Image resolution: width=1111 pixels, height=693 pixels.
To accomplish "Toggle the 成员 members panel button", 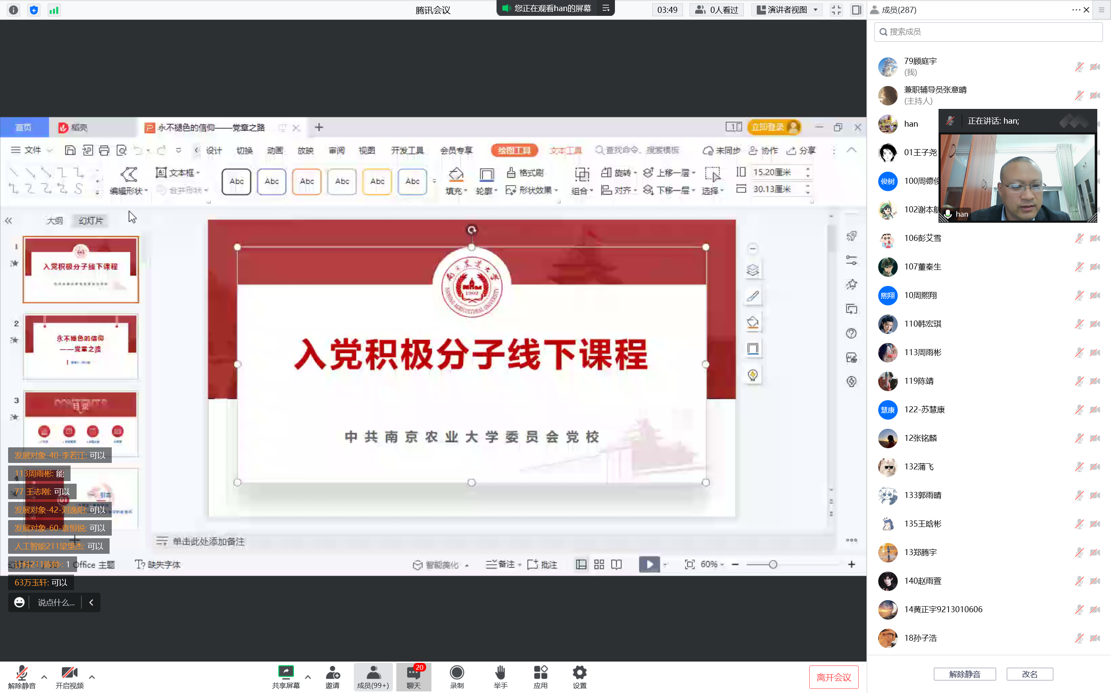I will click(373, 676).
